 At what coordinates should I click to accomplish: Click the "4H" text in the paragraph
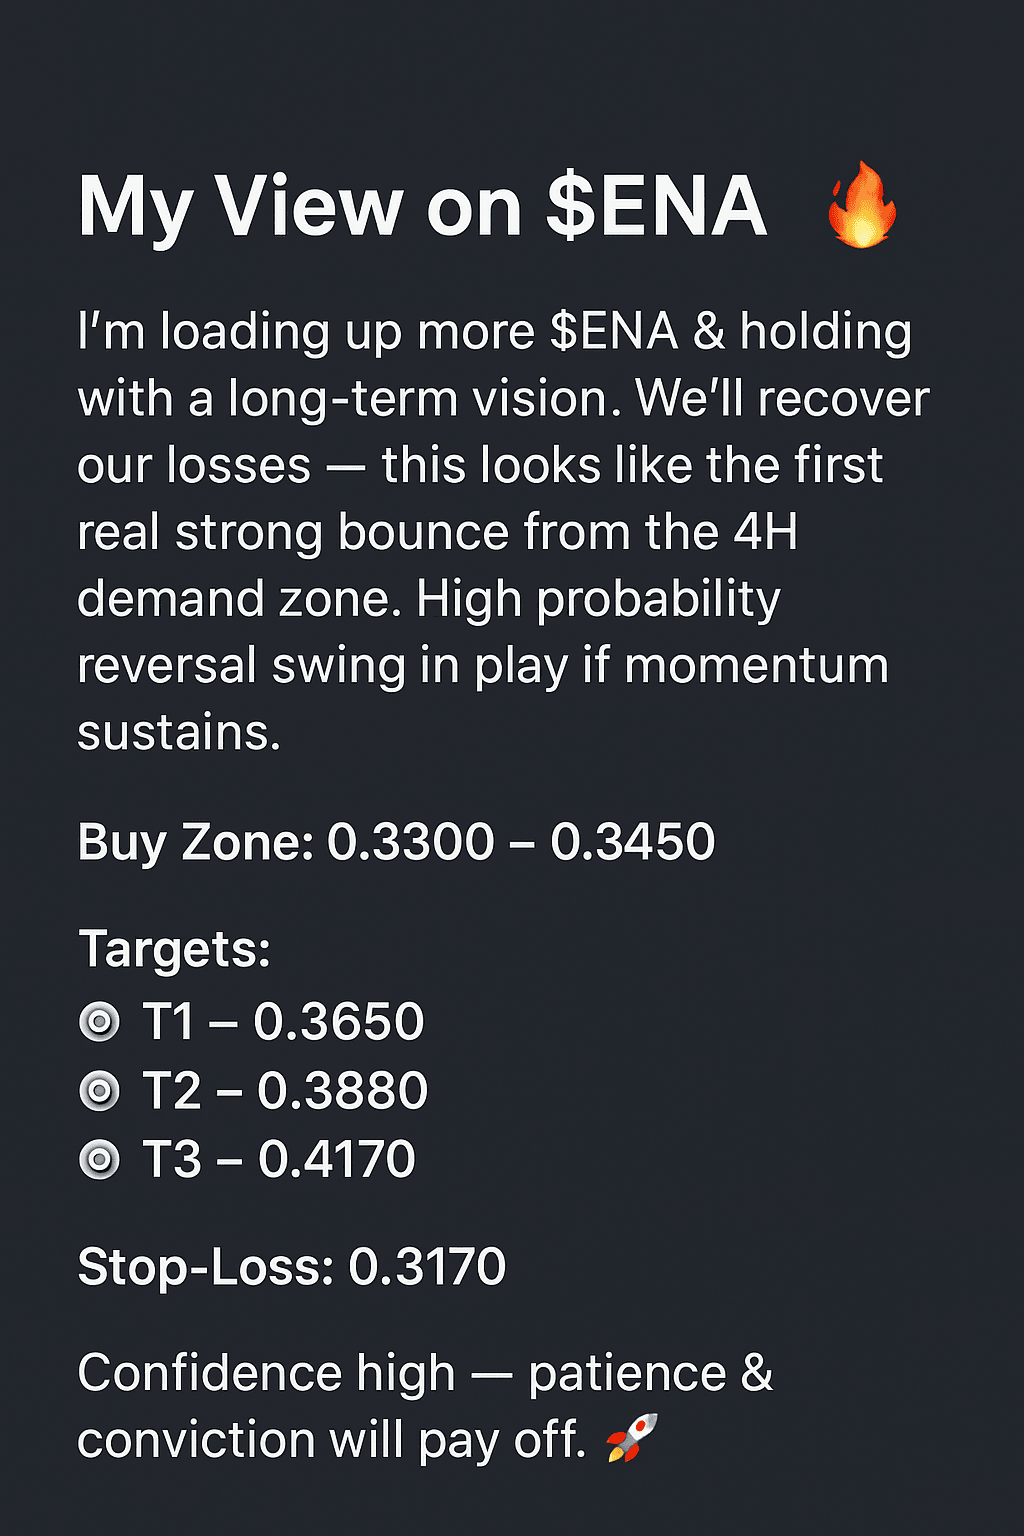[765, 532]
